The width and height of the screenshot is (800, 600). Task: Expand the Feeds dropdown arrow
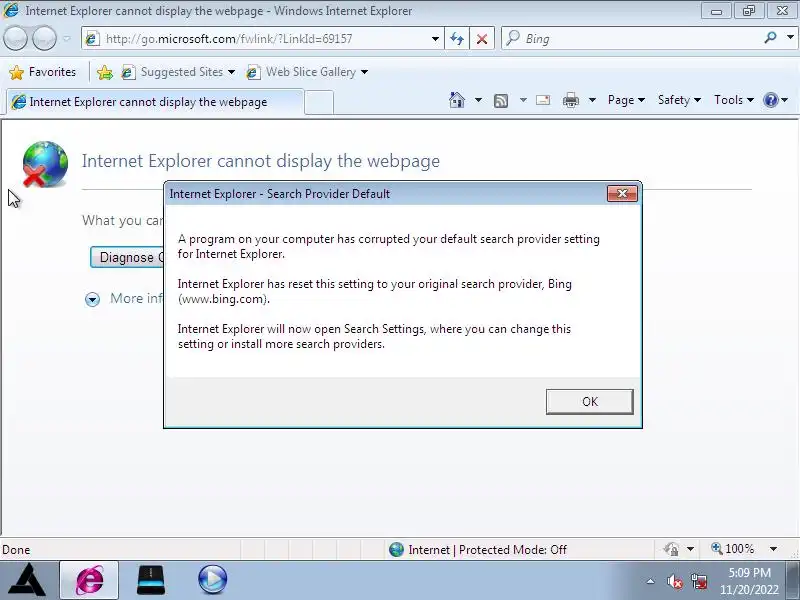click(523, 100)
